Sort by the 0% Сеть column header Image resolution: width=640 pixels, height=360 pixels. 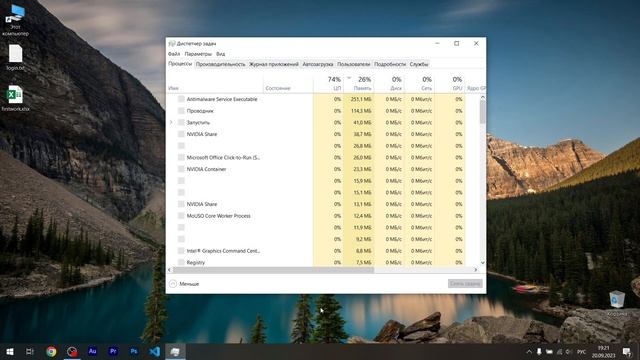419,84
